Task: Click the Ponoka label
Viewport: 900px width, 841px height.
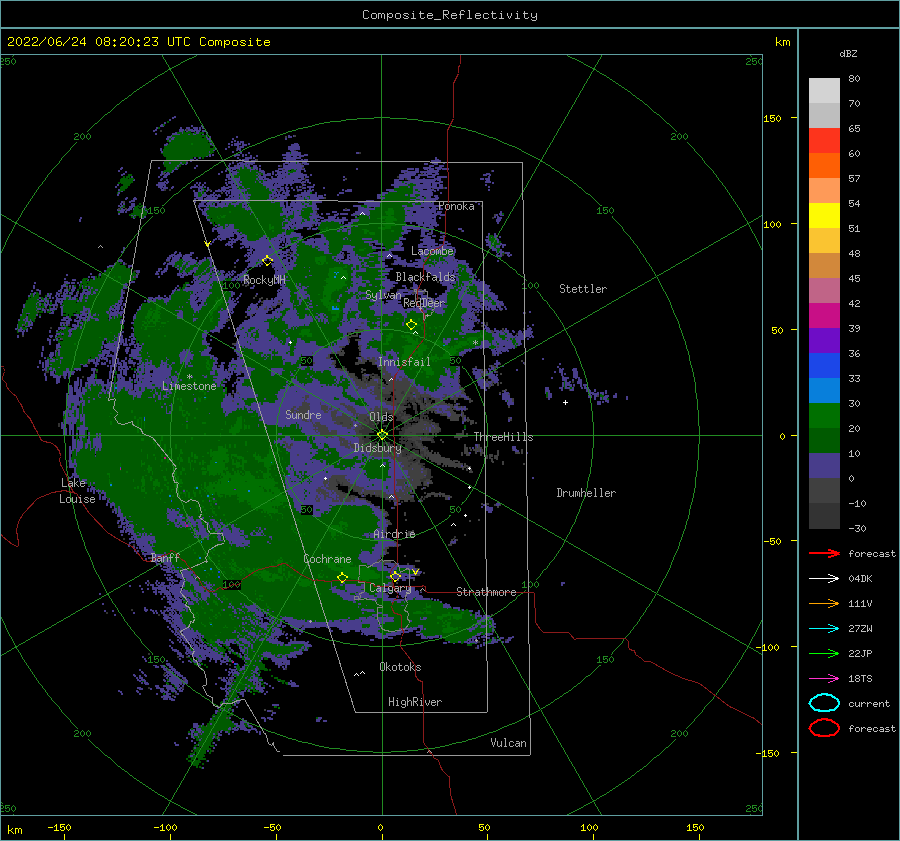Action: (456, 206)
